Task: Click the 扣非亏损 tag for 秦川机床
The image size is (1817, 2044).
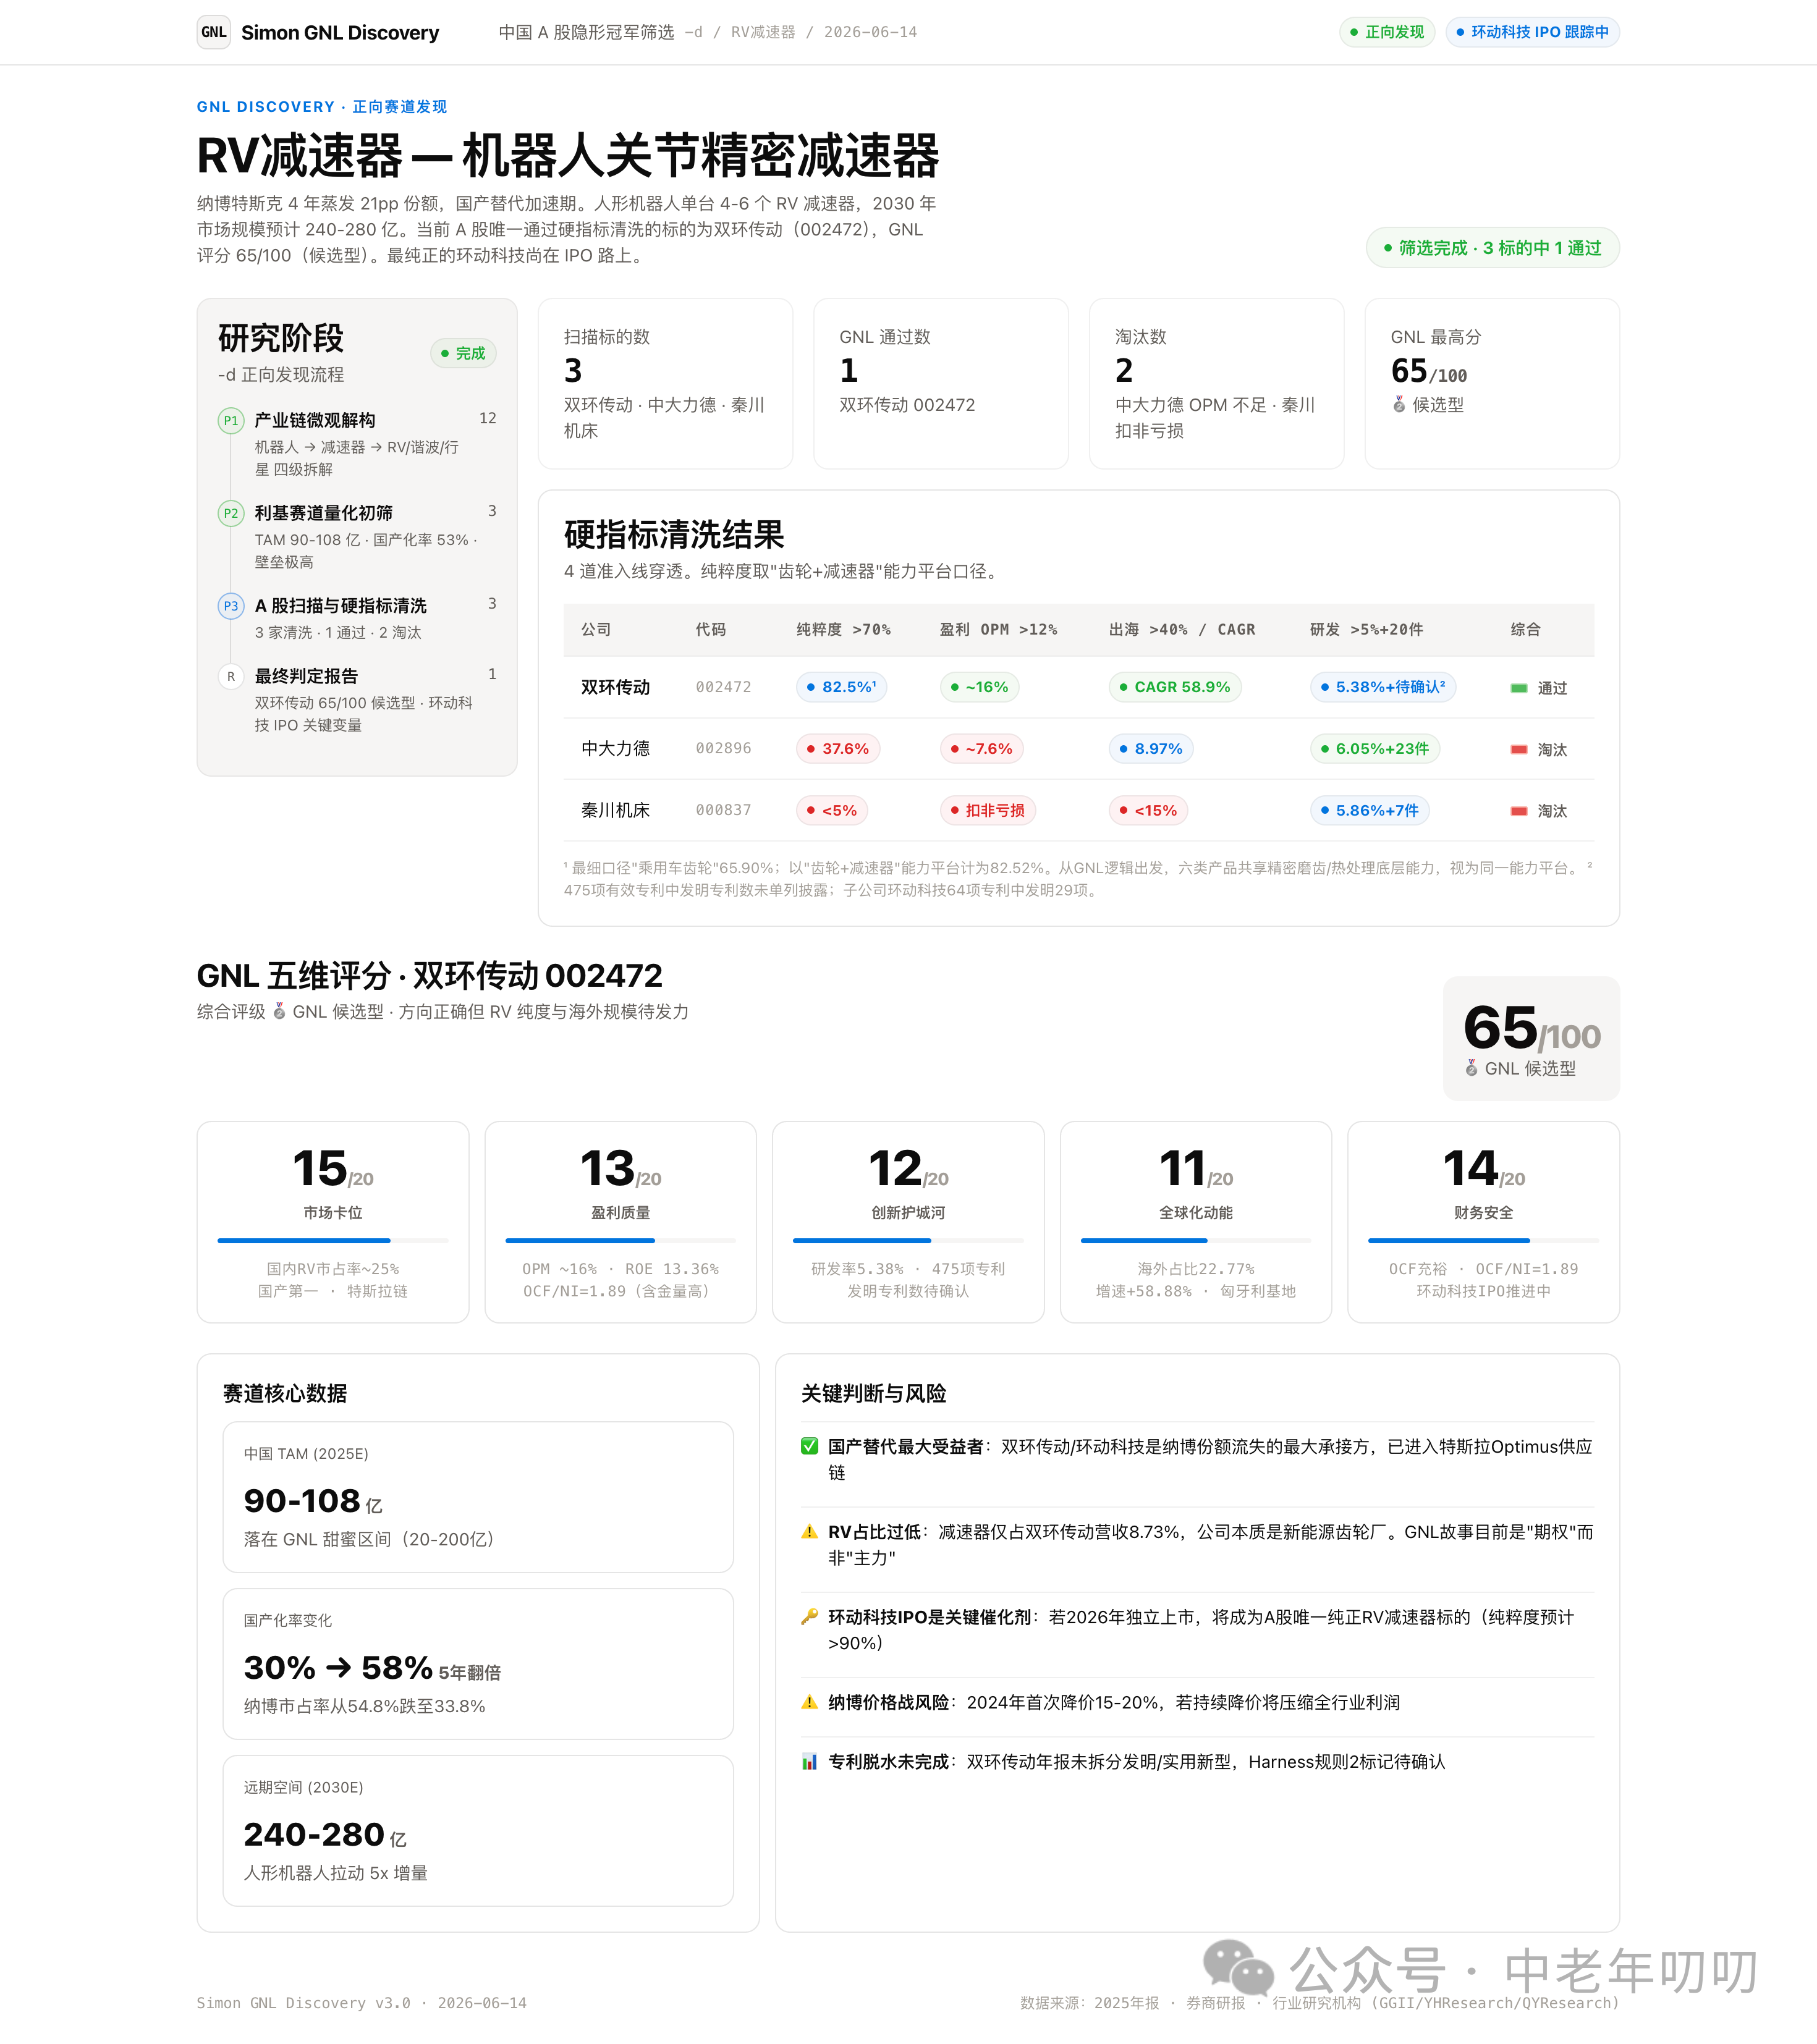Action: click(x=988, y=811)
